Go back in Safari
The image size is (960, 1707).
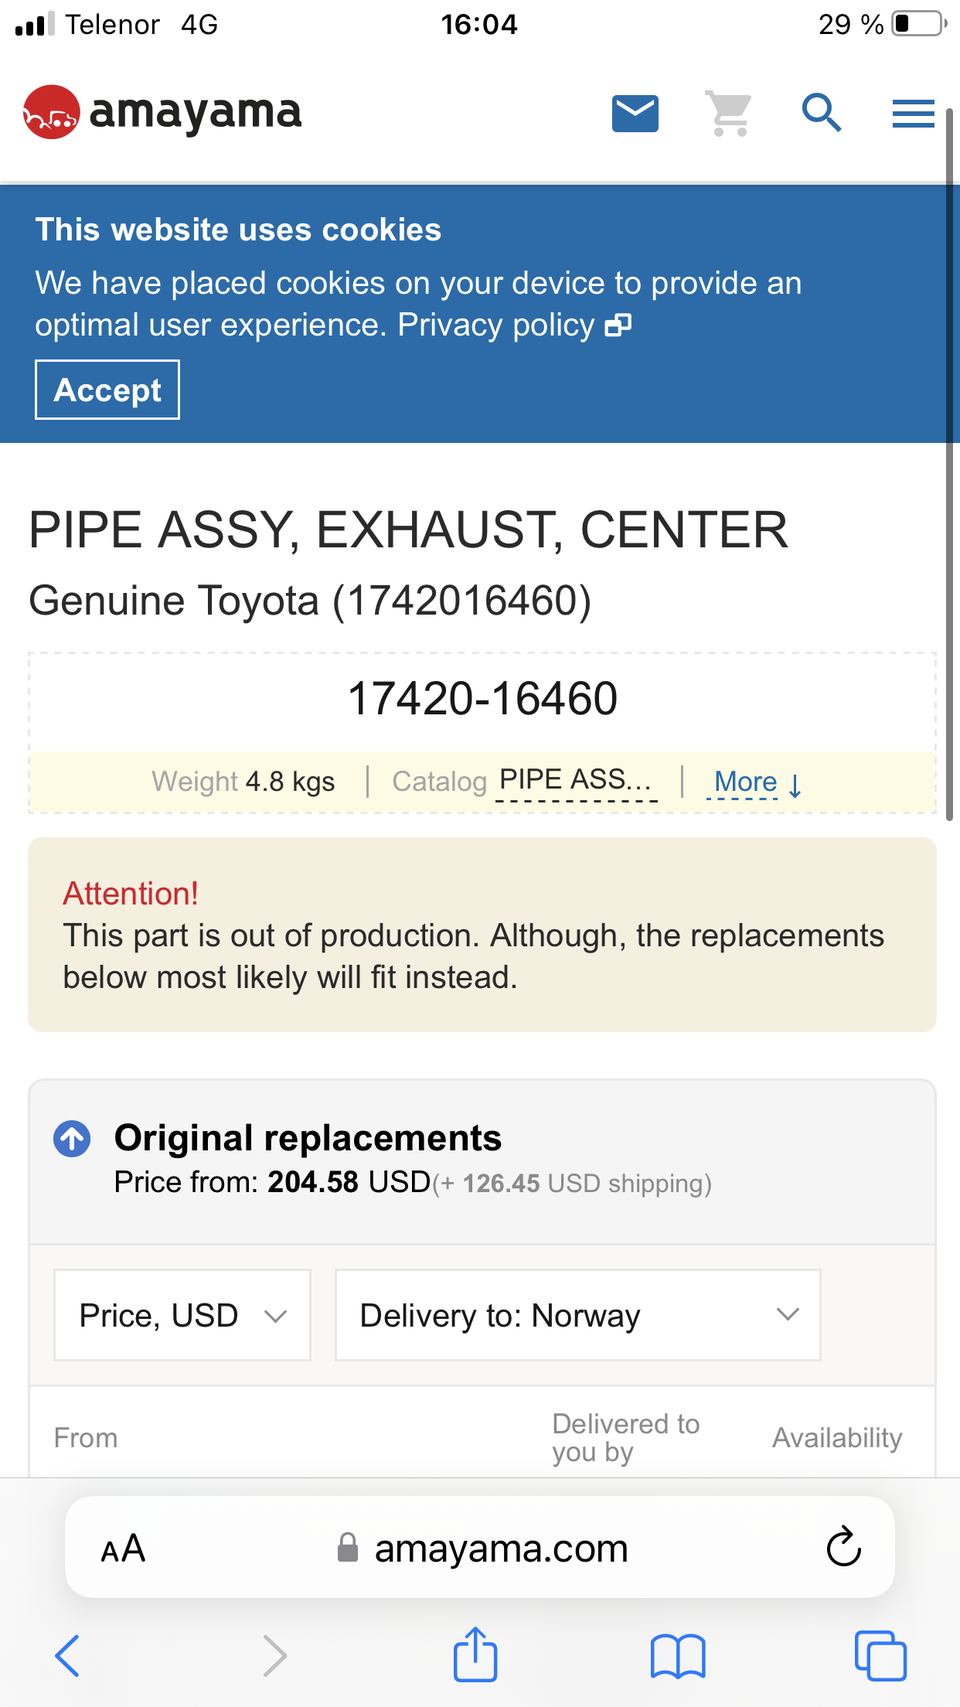tap(67, 1655)
